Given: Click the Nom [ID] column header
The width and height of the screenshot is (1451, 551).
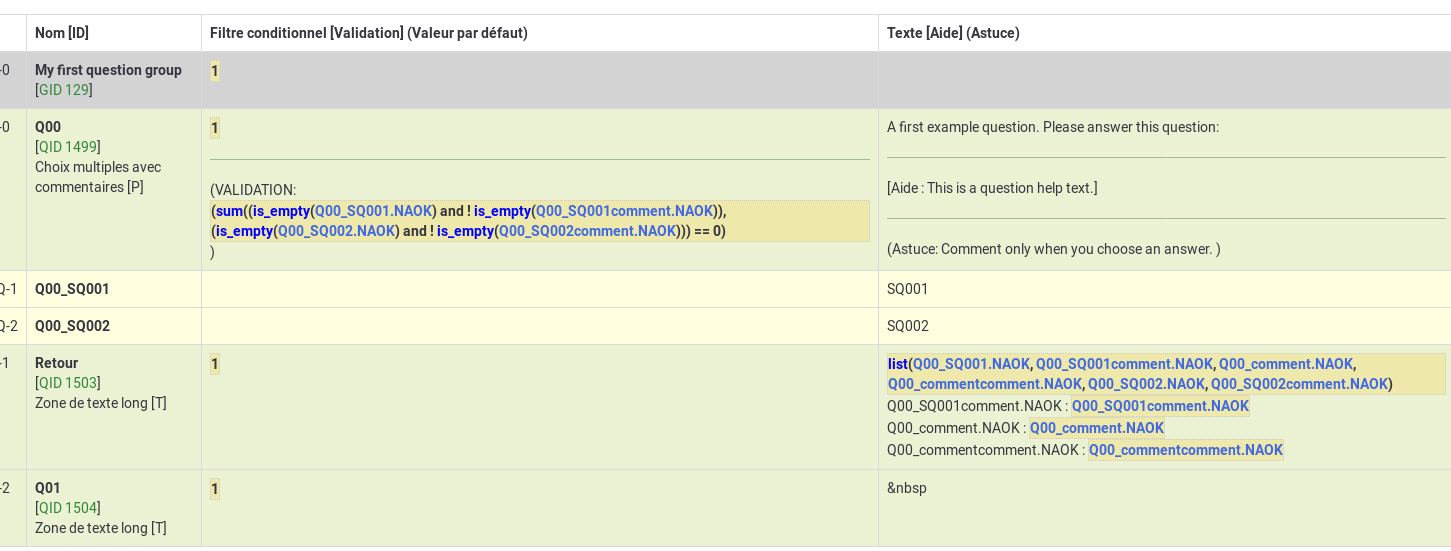Looking at the screenshot, I should point(62,33).
